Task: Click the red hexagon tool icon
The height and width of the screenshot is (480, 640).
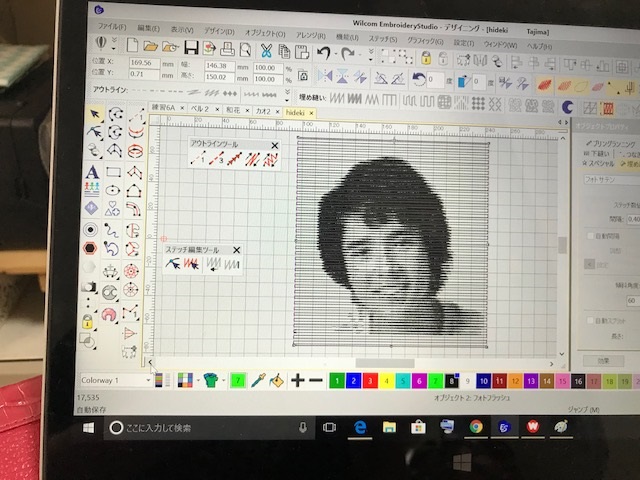Action: point(90,248)
